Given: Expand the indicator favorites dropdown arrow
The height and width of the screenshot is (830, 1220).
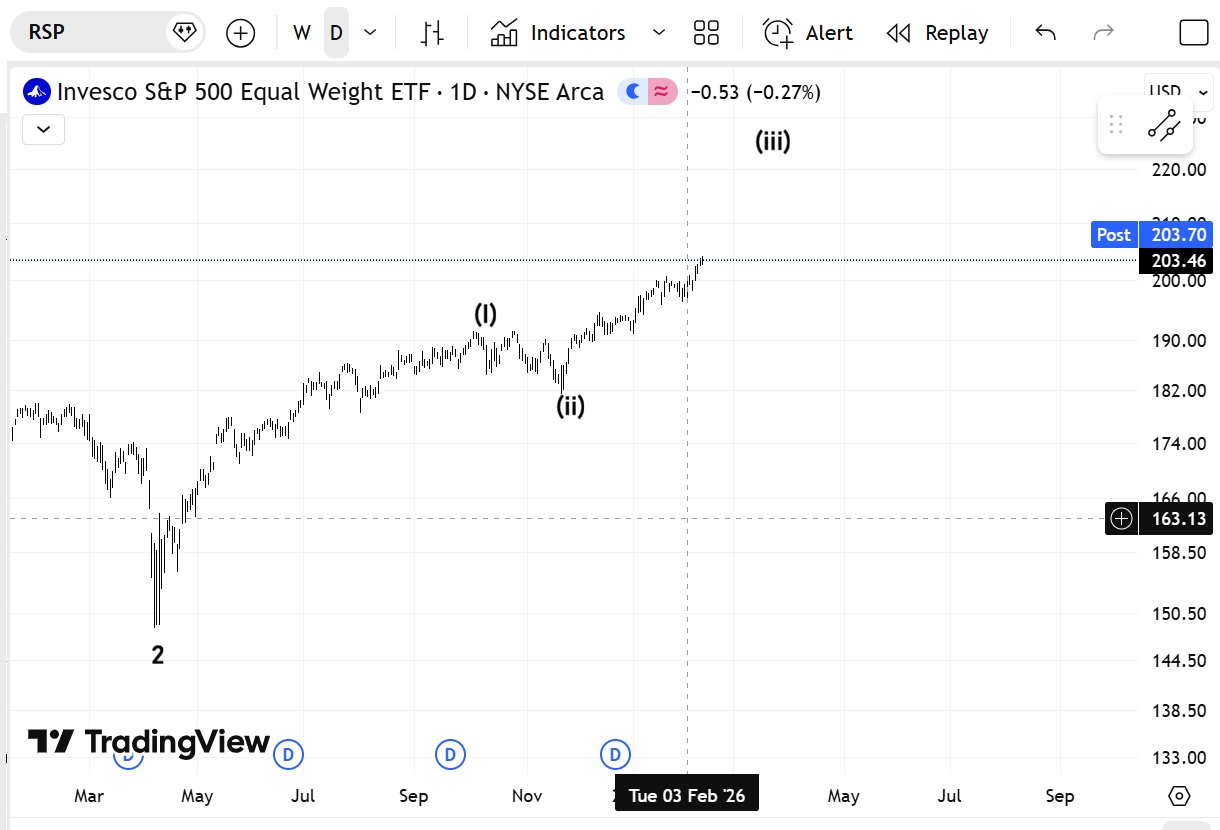Looking at the screenshot, I should point(658,33).
